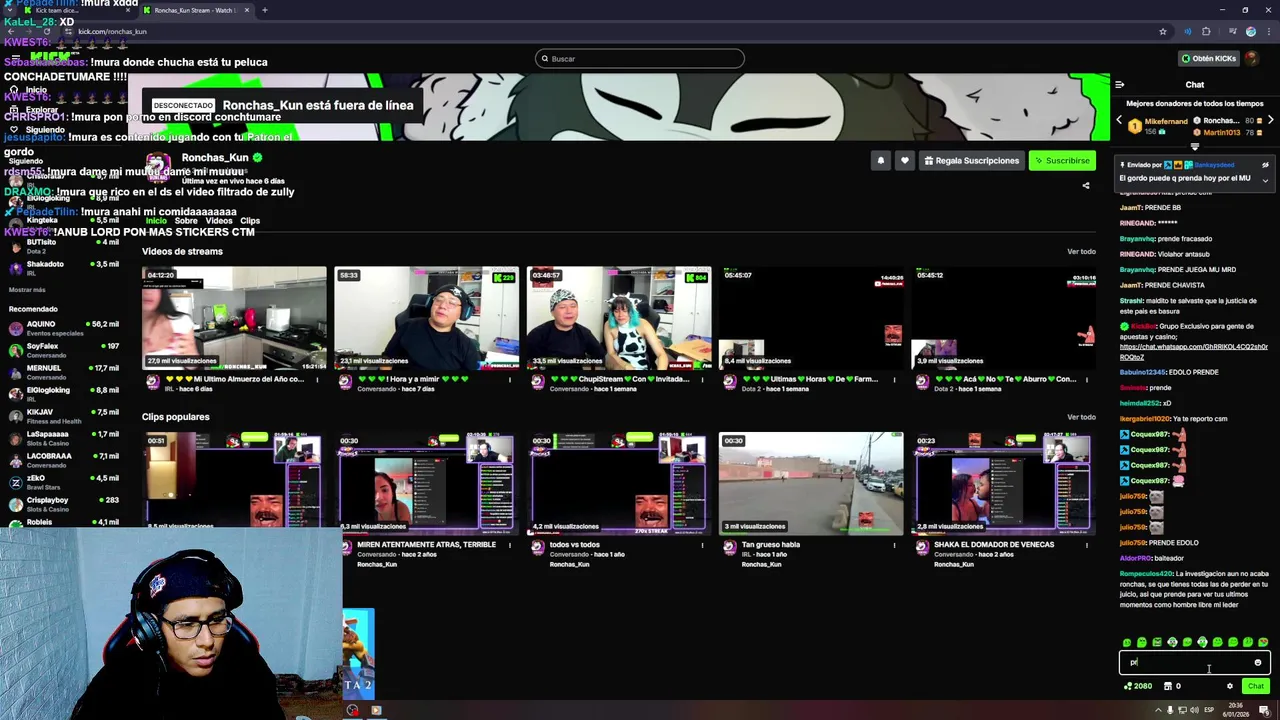Viewport: 1280px width, 720px height.
Task: Open Shakadoto followed channel in sidebar
Action: [x=64, y=268]
